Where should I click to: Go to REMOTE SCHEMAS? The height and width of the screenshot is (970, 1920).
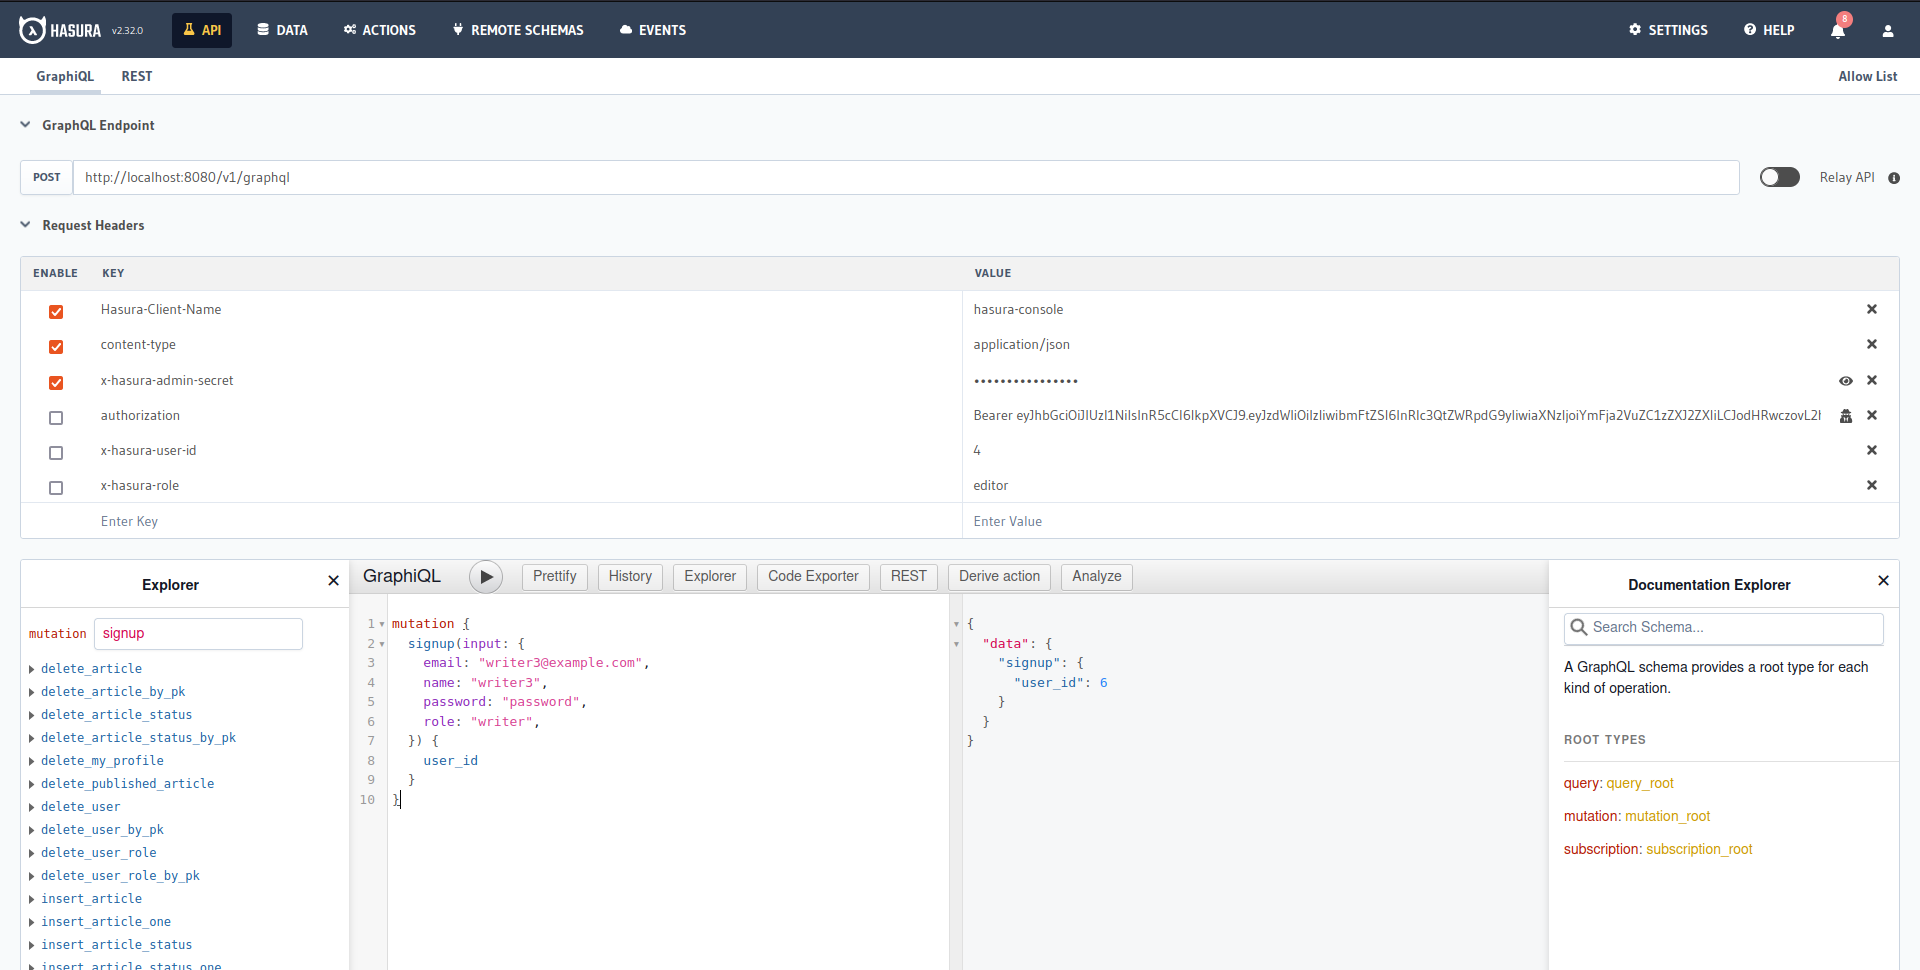tap(518, 30)
